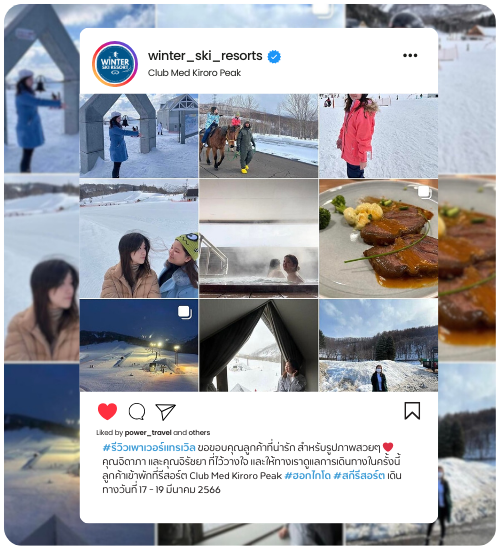Open the #รีวิวเพาเวอร์แทรเวิล hashtag

(149, 448)
